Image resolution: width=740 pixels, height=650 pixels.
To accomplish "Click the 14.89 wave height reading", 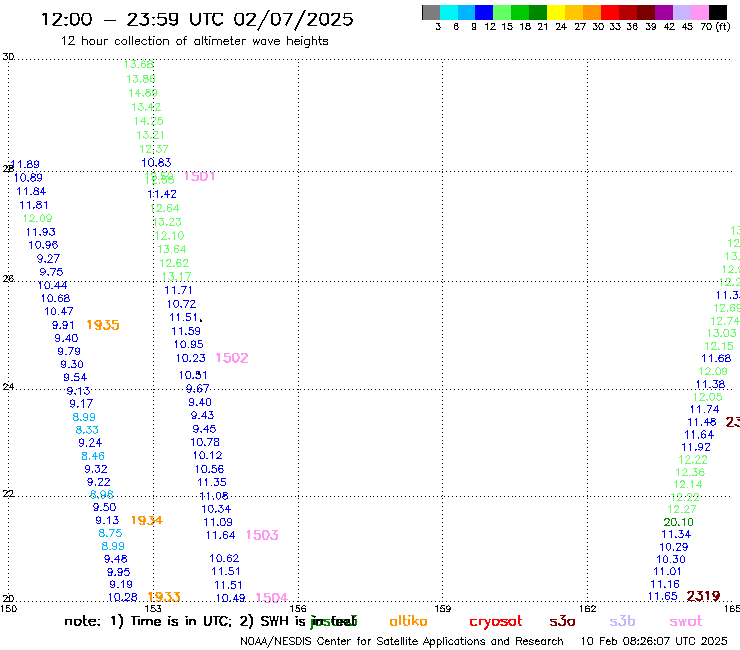I will [x=143, y=93].
